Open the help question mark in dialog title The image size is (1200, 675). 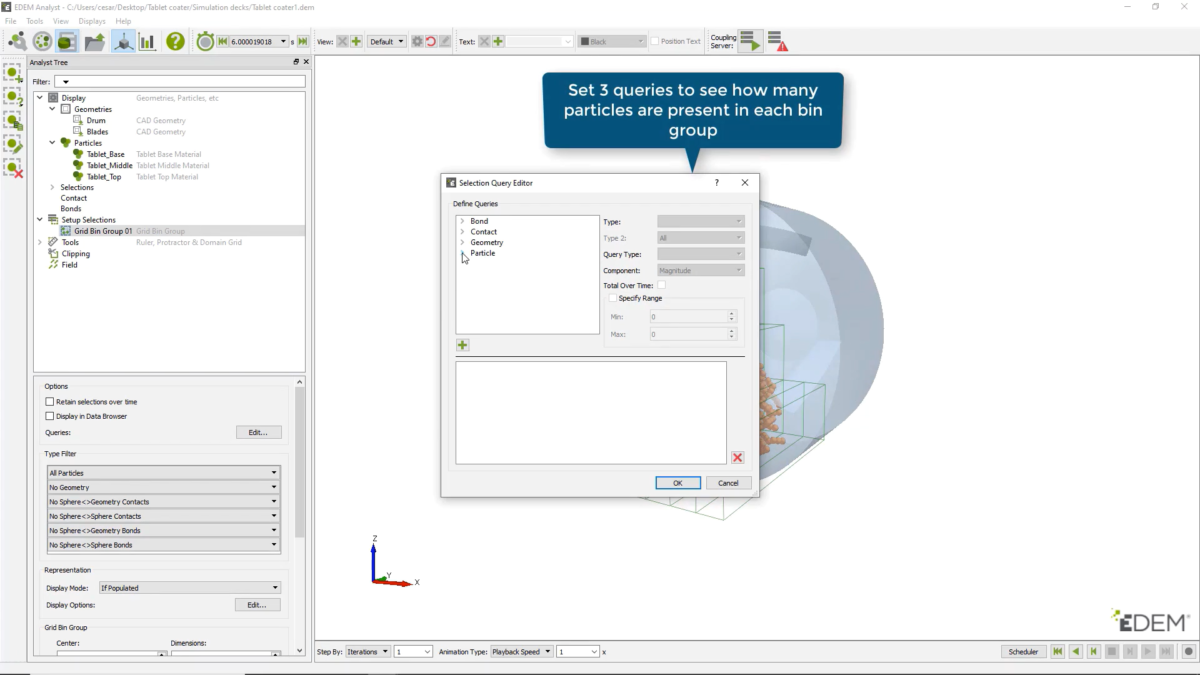(x=716, y=183)
